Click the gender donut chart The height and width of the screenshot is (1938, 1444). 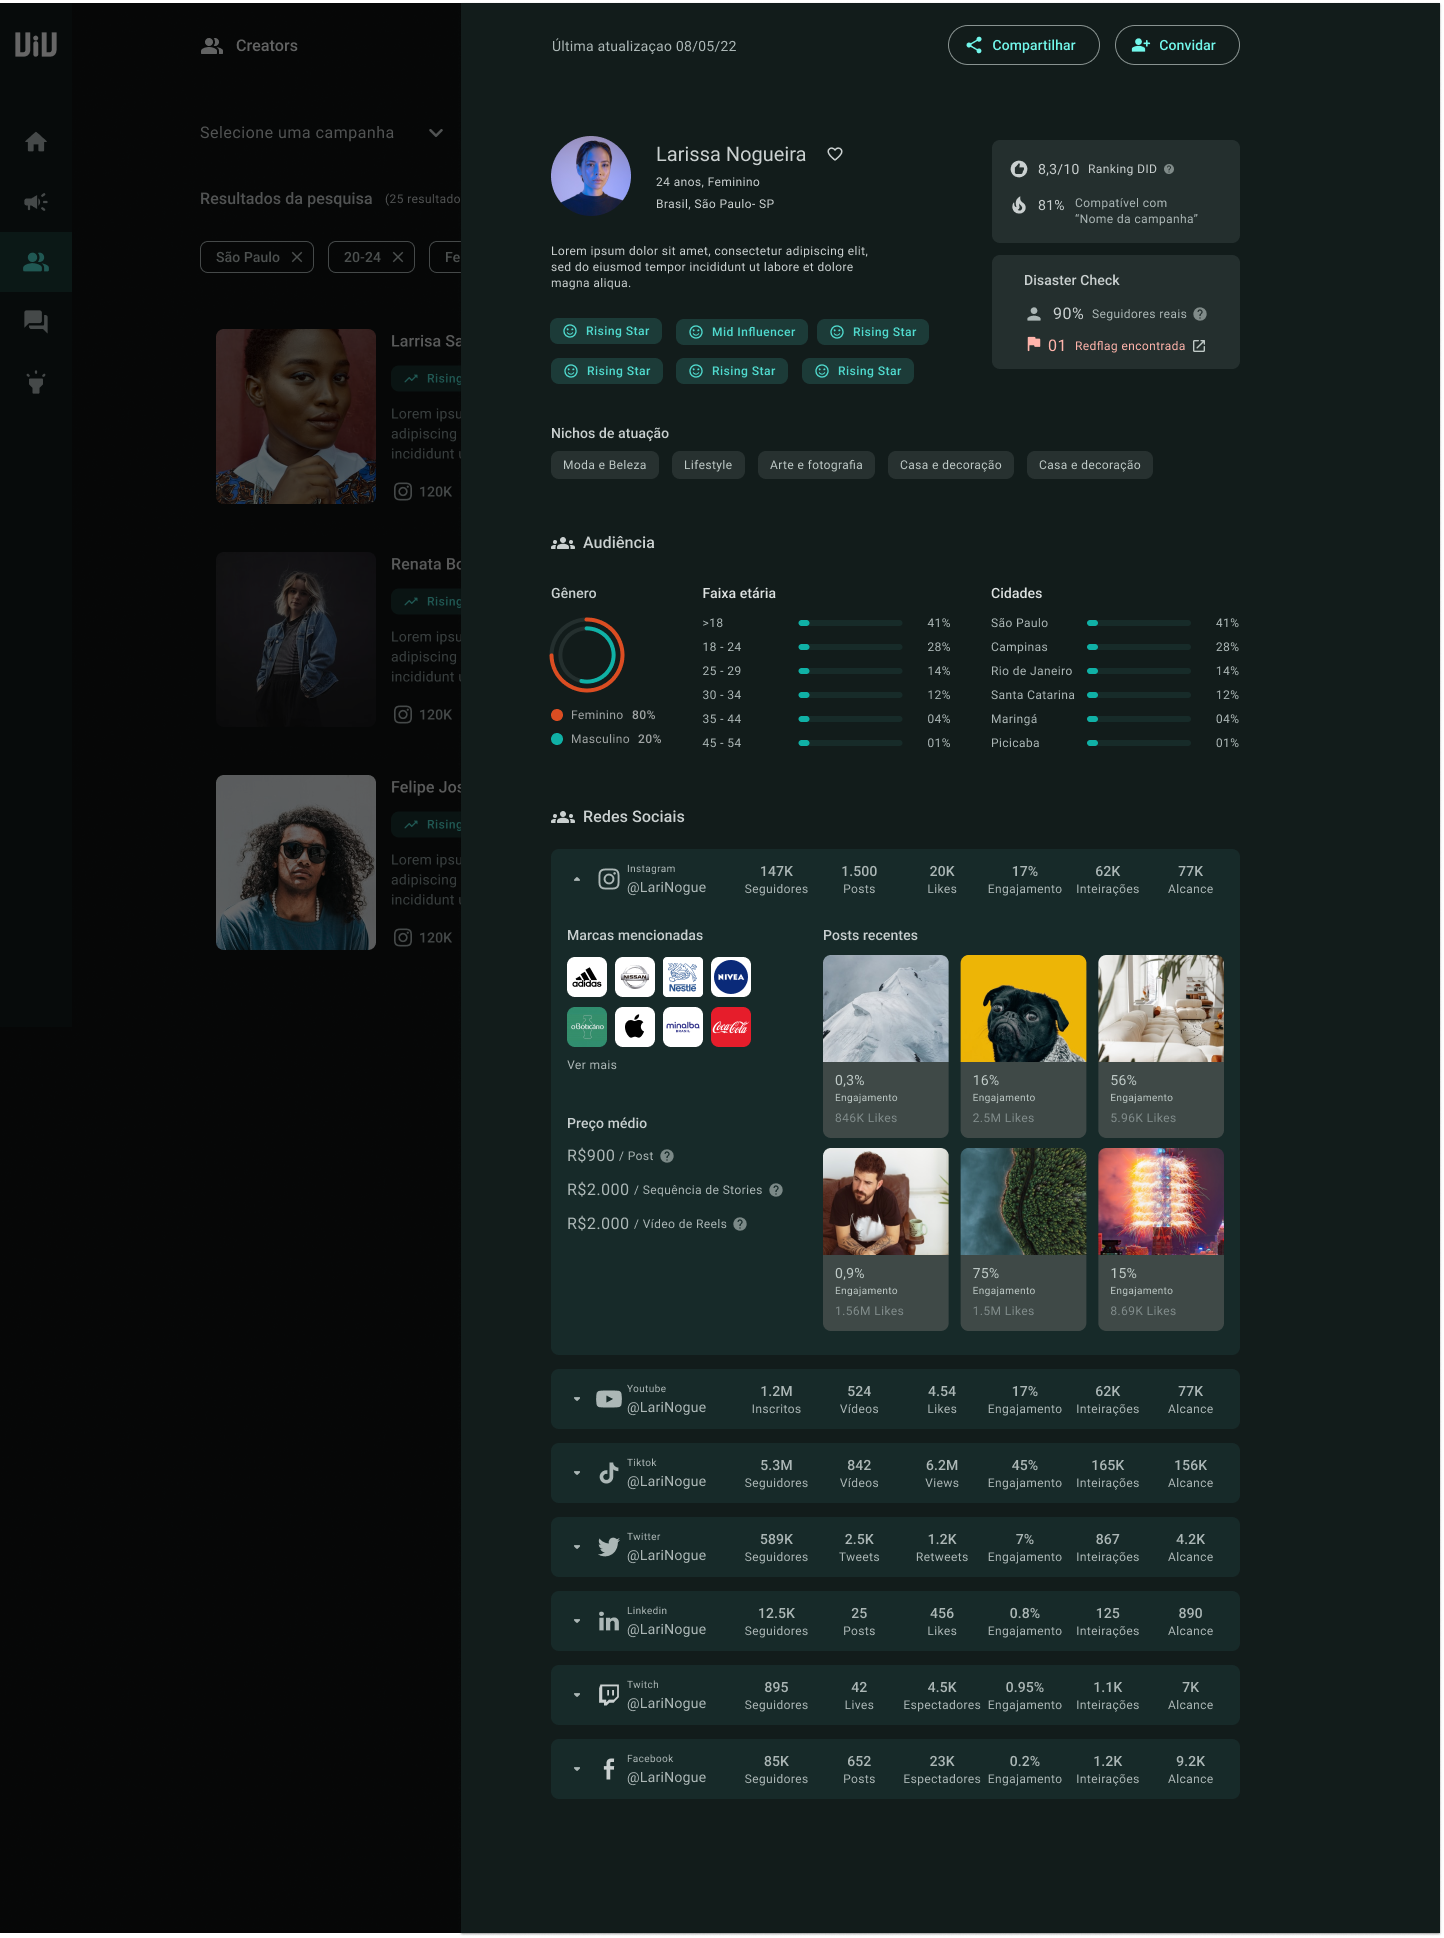(587, 655)
